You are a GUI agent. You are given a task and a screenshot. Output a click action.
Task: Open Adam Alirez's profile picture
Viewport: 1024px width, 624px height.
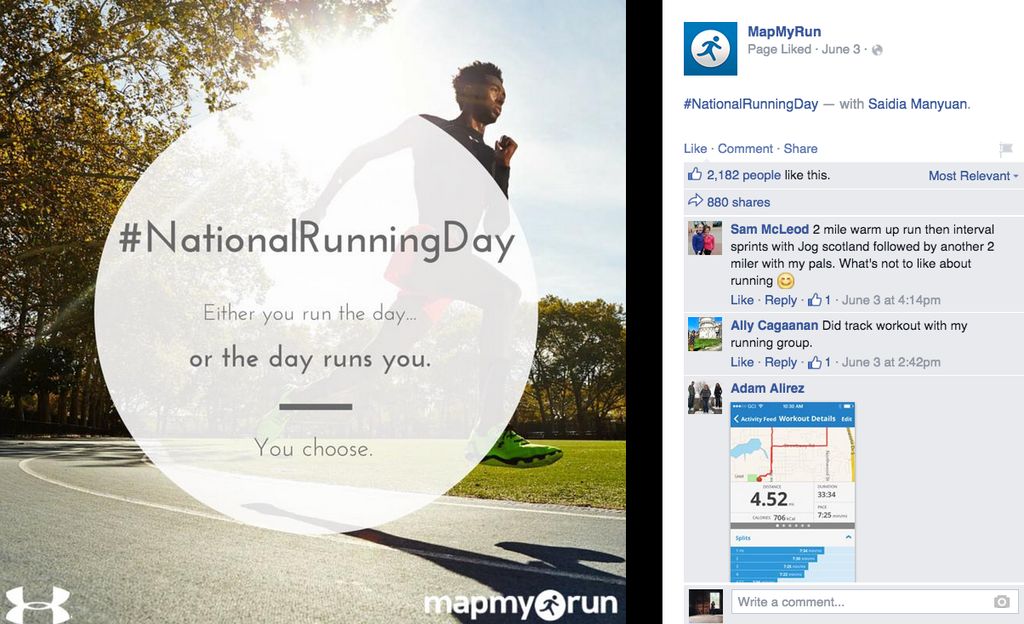coord(705,397)
